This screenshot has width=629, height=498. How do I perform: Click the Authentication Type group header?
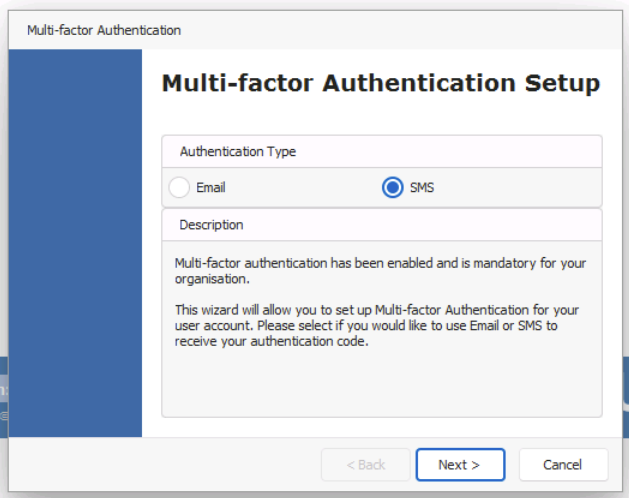382,152
